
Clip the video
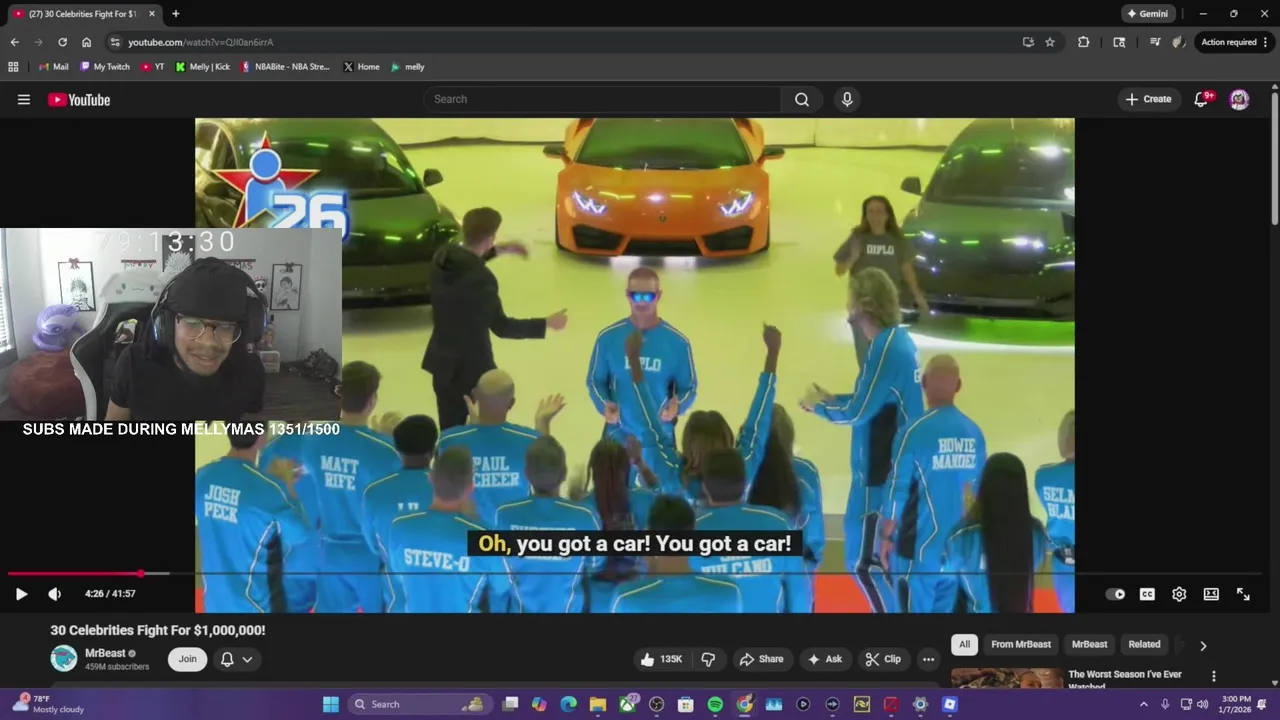pos(883,659)
